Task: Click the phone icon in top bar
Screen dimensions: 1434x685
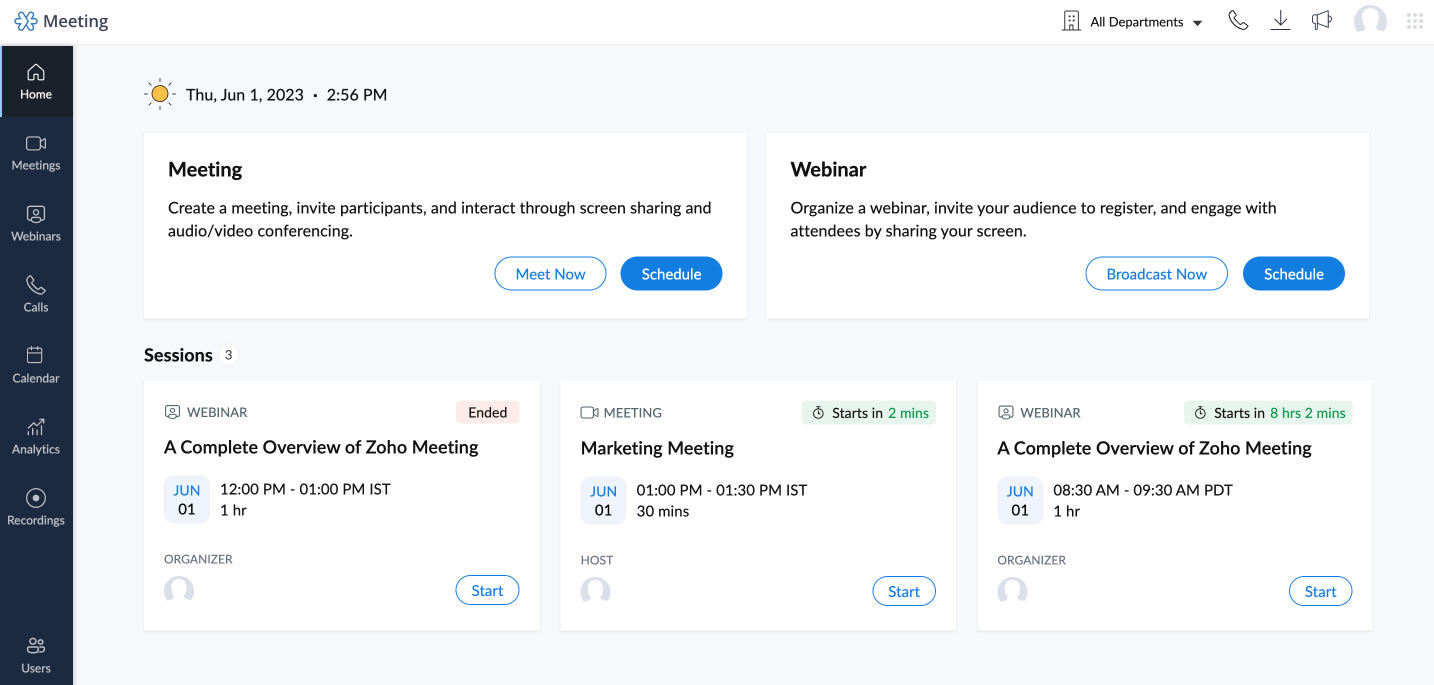Action: [x=1238, y=21]
